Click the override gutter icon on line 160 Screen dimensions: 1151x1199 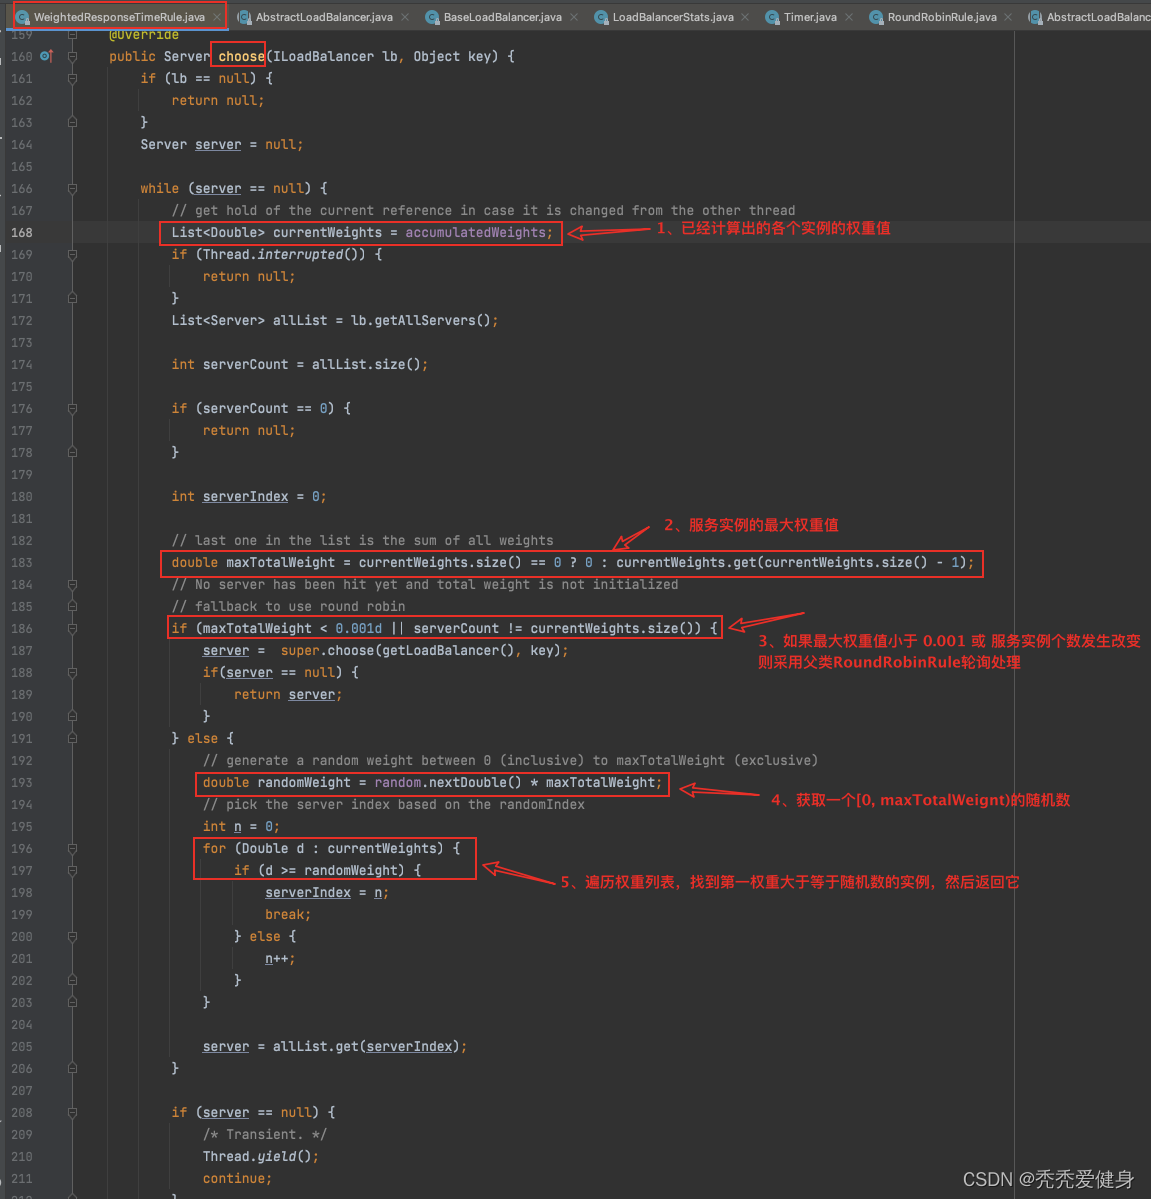click(x=46, y=56)
